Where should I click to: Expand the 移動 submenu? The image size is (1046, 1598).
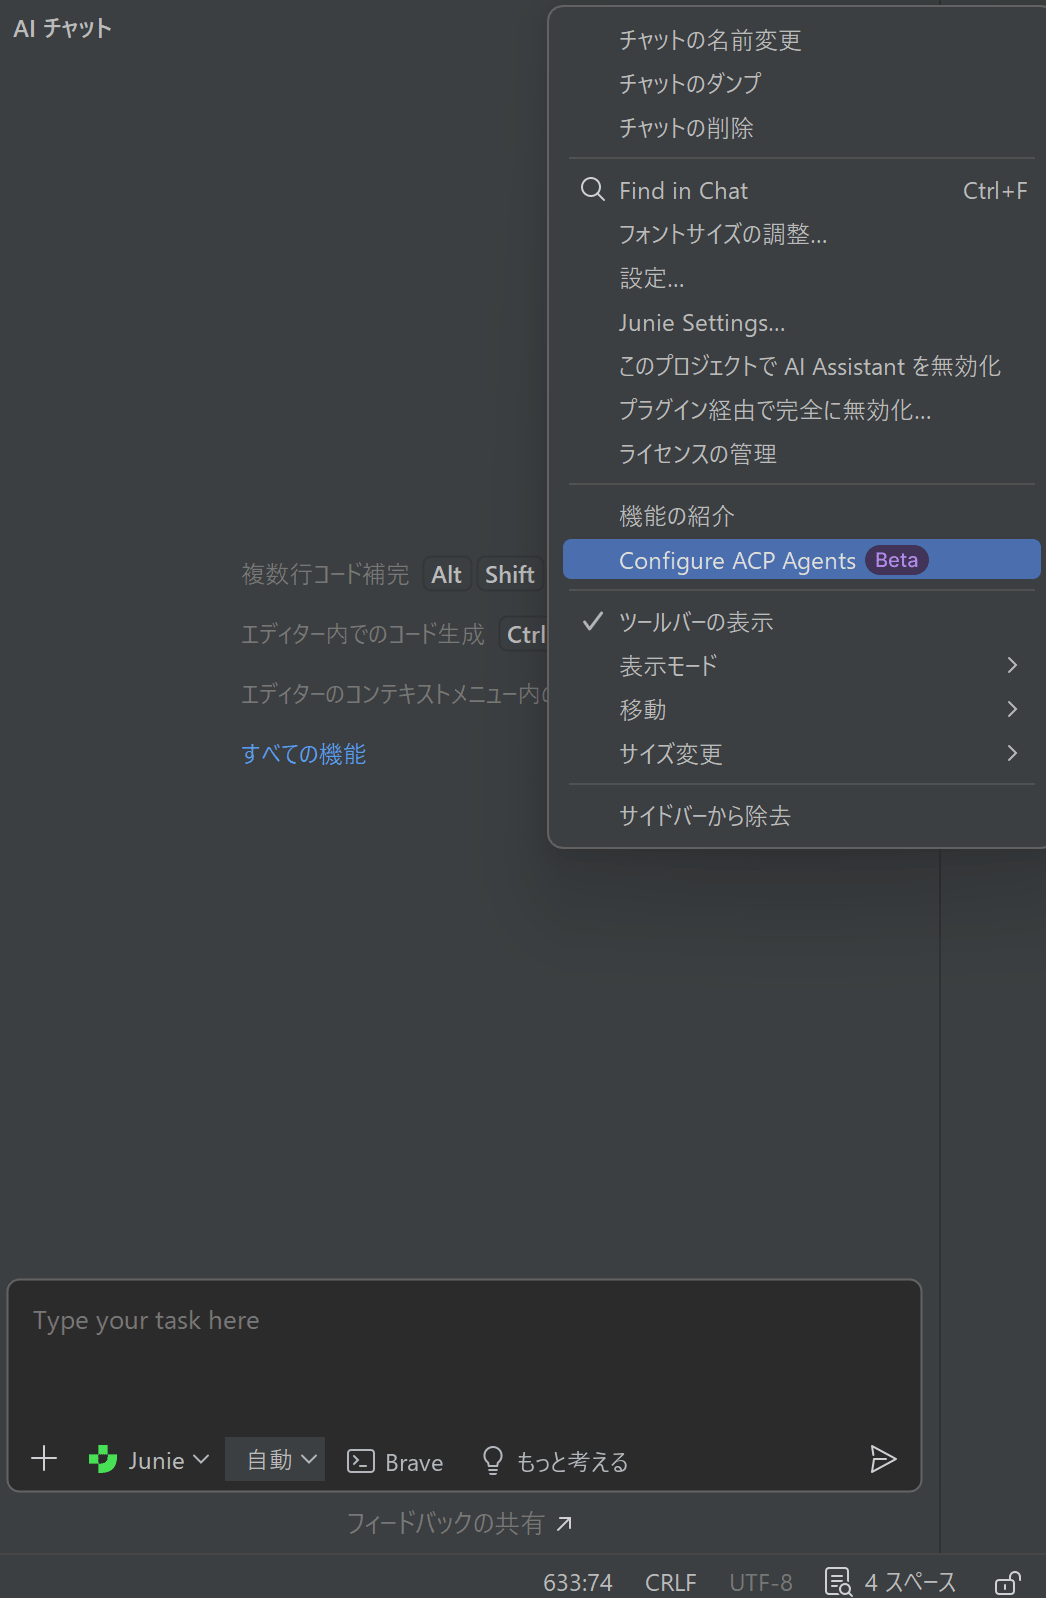(801, 710)
